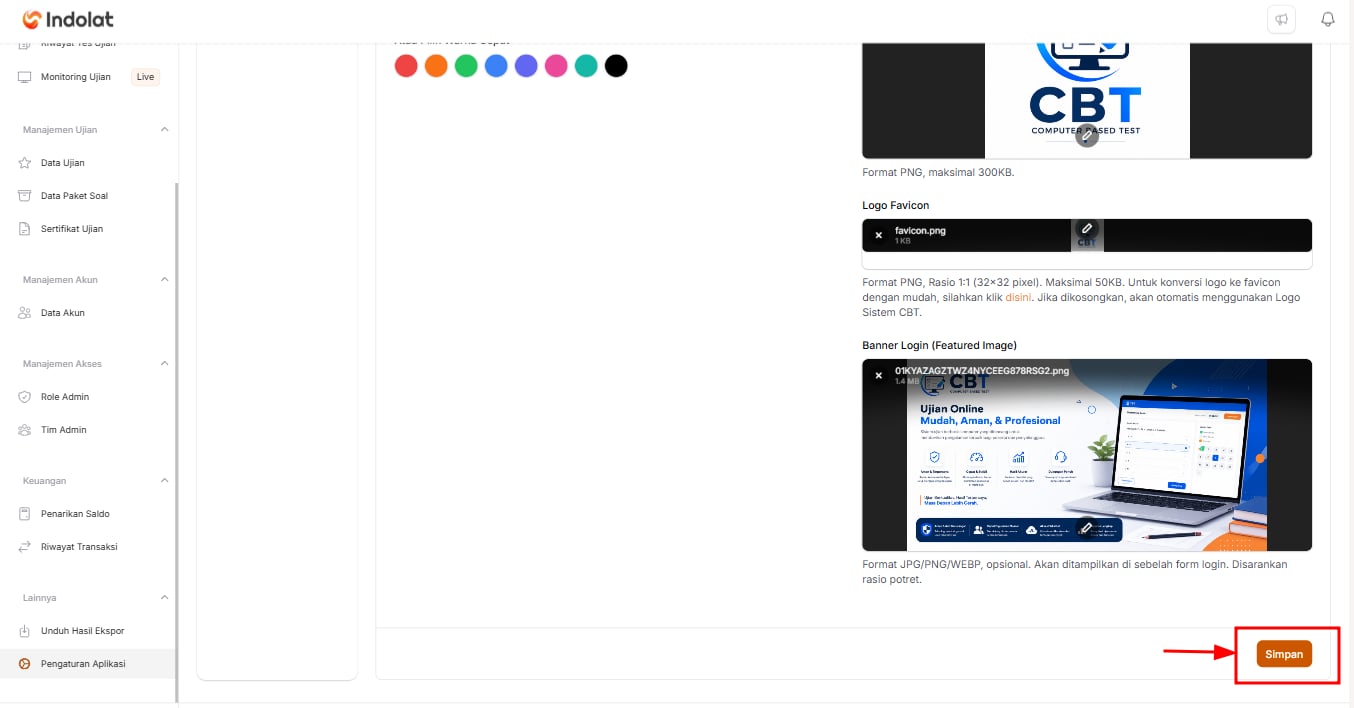
Task: Click the 'Logo Favicon' label
Action: click(x=895, y=205)
